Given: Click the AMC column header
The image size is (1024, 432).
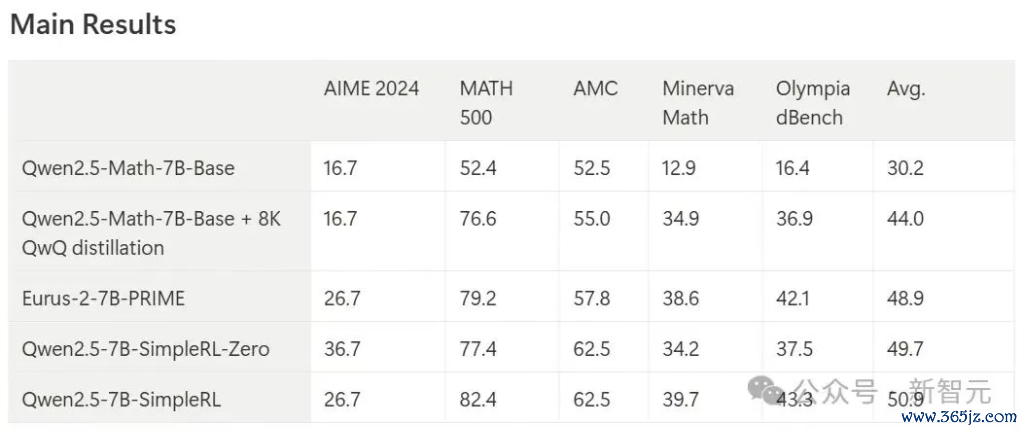Looking at the screenshot, I should click(595, 88).
